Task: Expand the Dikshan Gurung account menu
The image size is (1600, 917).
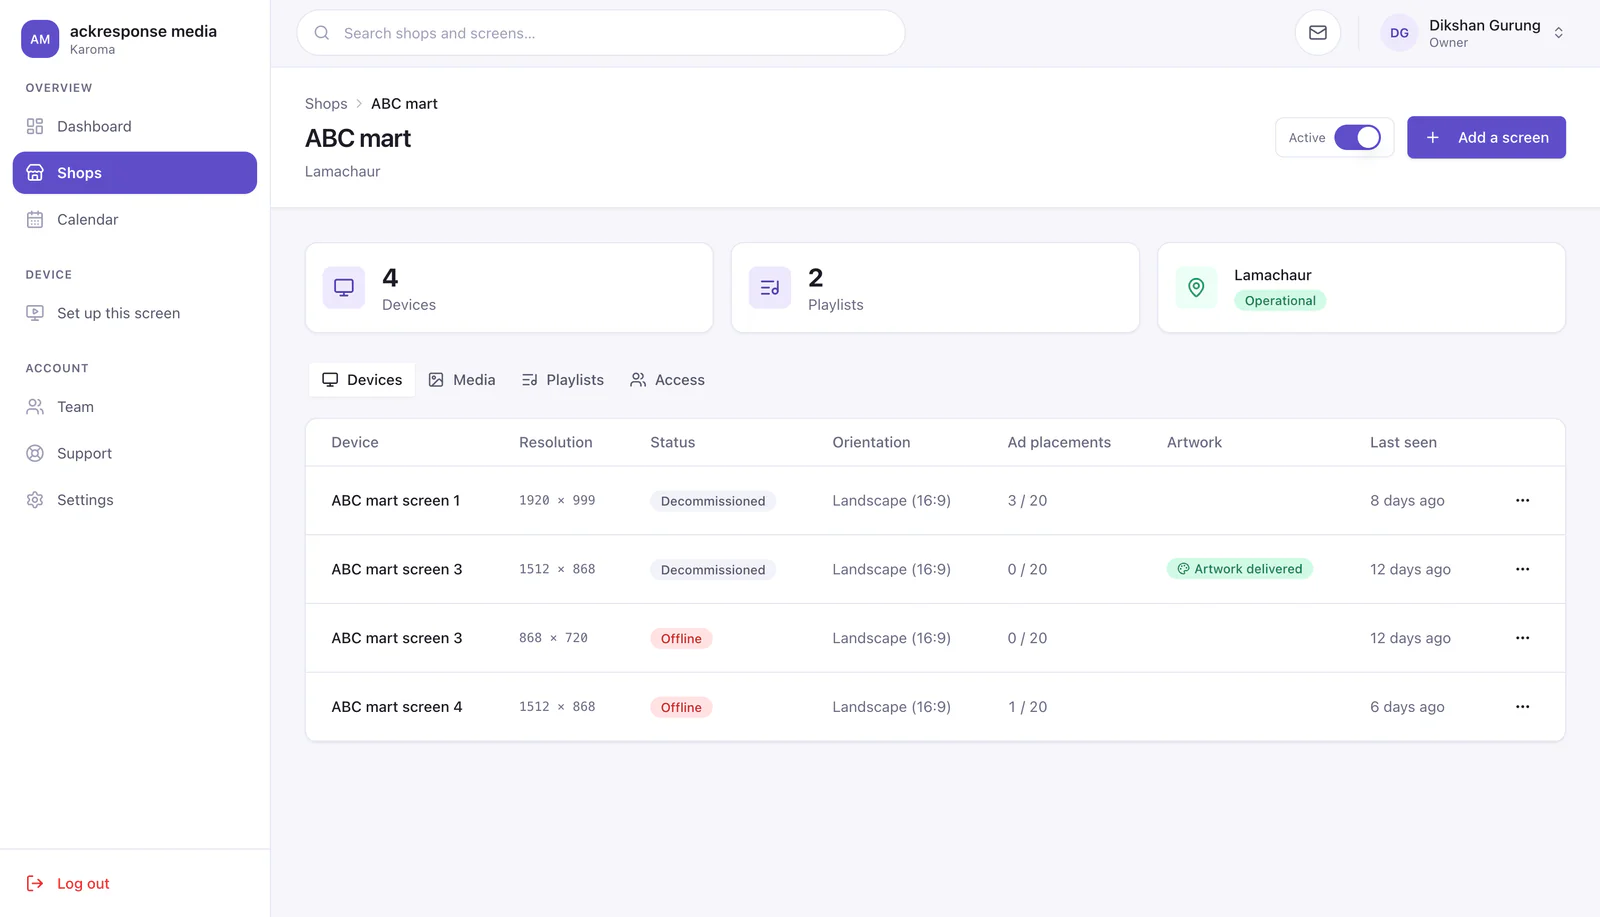Action: coord(1558,33)
